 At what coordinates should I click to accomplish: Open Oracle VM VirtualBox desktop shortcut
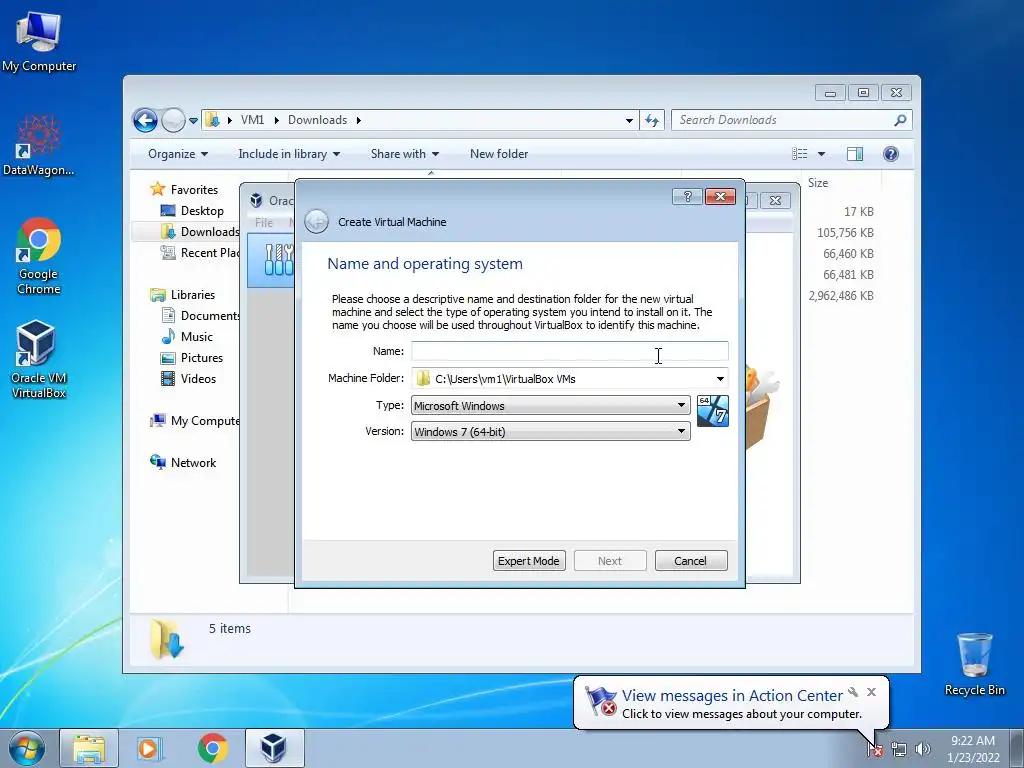[39, 359]
